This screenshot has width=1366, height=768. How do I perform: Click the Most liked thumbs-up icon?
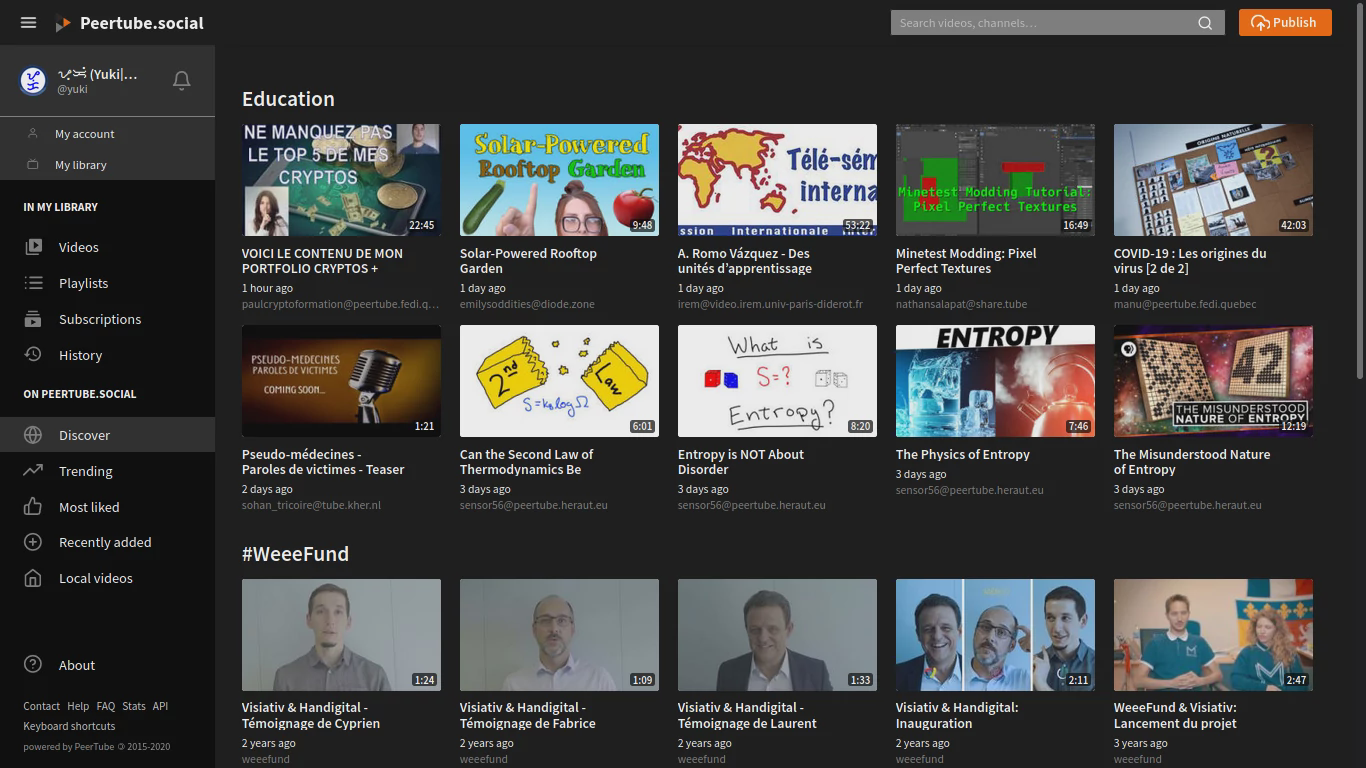33,507
